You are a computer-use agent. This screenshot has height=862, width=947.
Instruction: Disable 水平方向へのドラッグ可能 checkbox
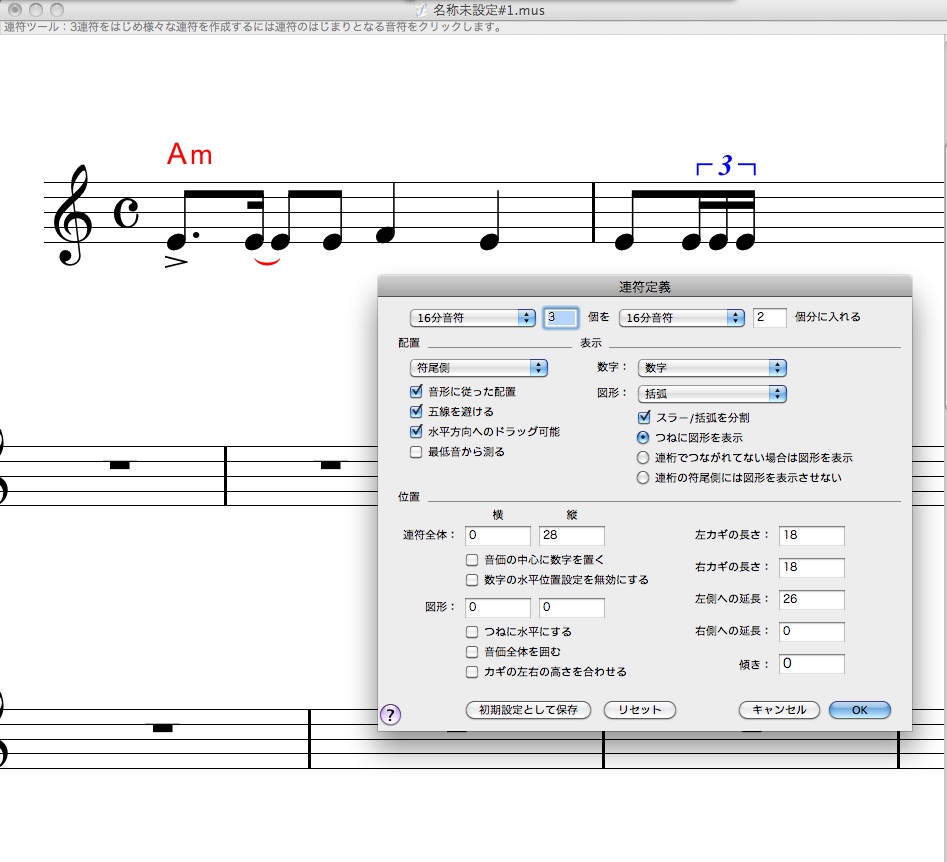coord(416,431)
